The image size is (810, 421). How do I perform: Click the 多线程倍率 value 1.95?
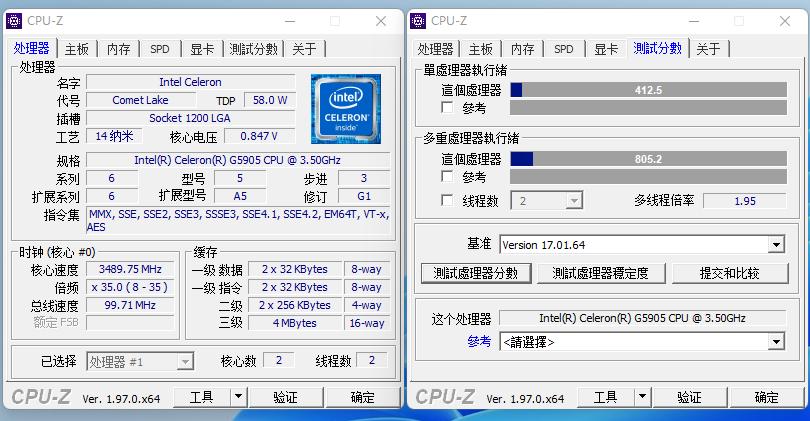[x=745, y=201]
